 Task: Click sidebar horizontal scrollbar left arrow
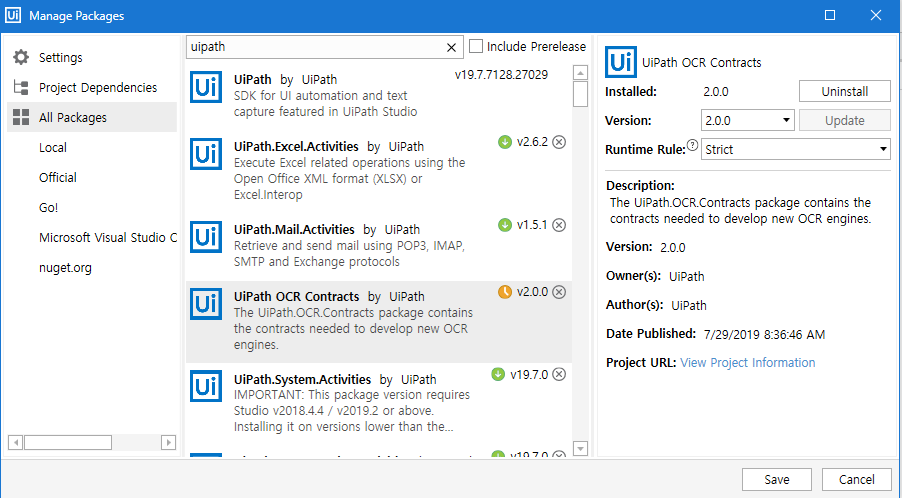(16, 442)
